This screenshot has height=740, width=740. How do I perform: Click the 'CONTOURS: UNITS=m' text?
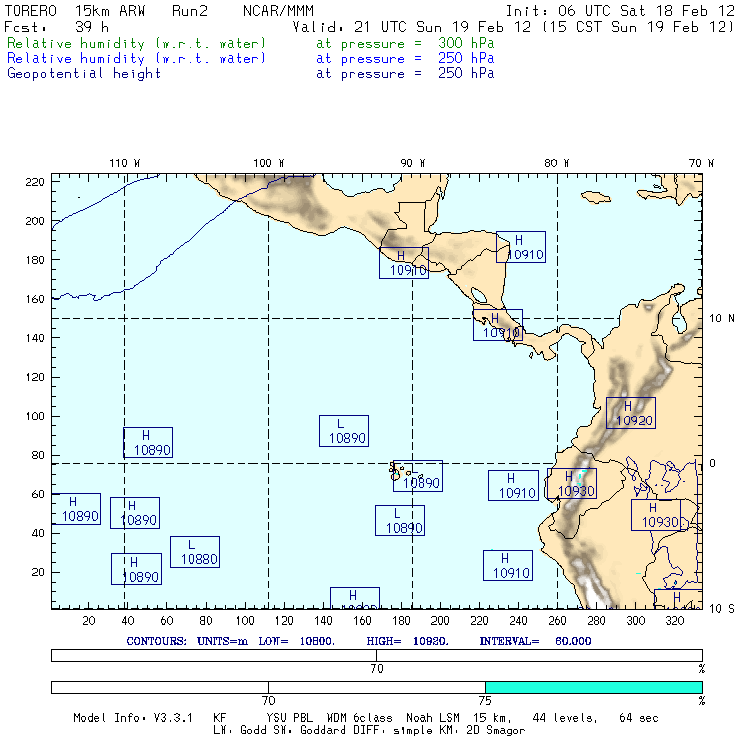[187, 641]
